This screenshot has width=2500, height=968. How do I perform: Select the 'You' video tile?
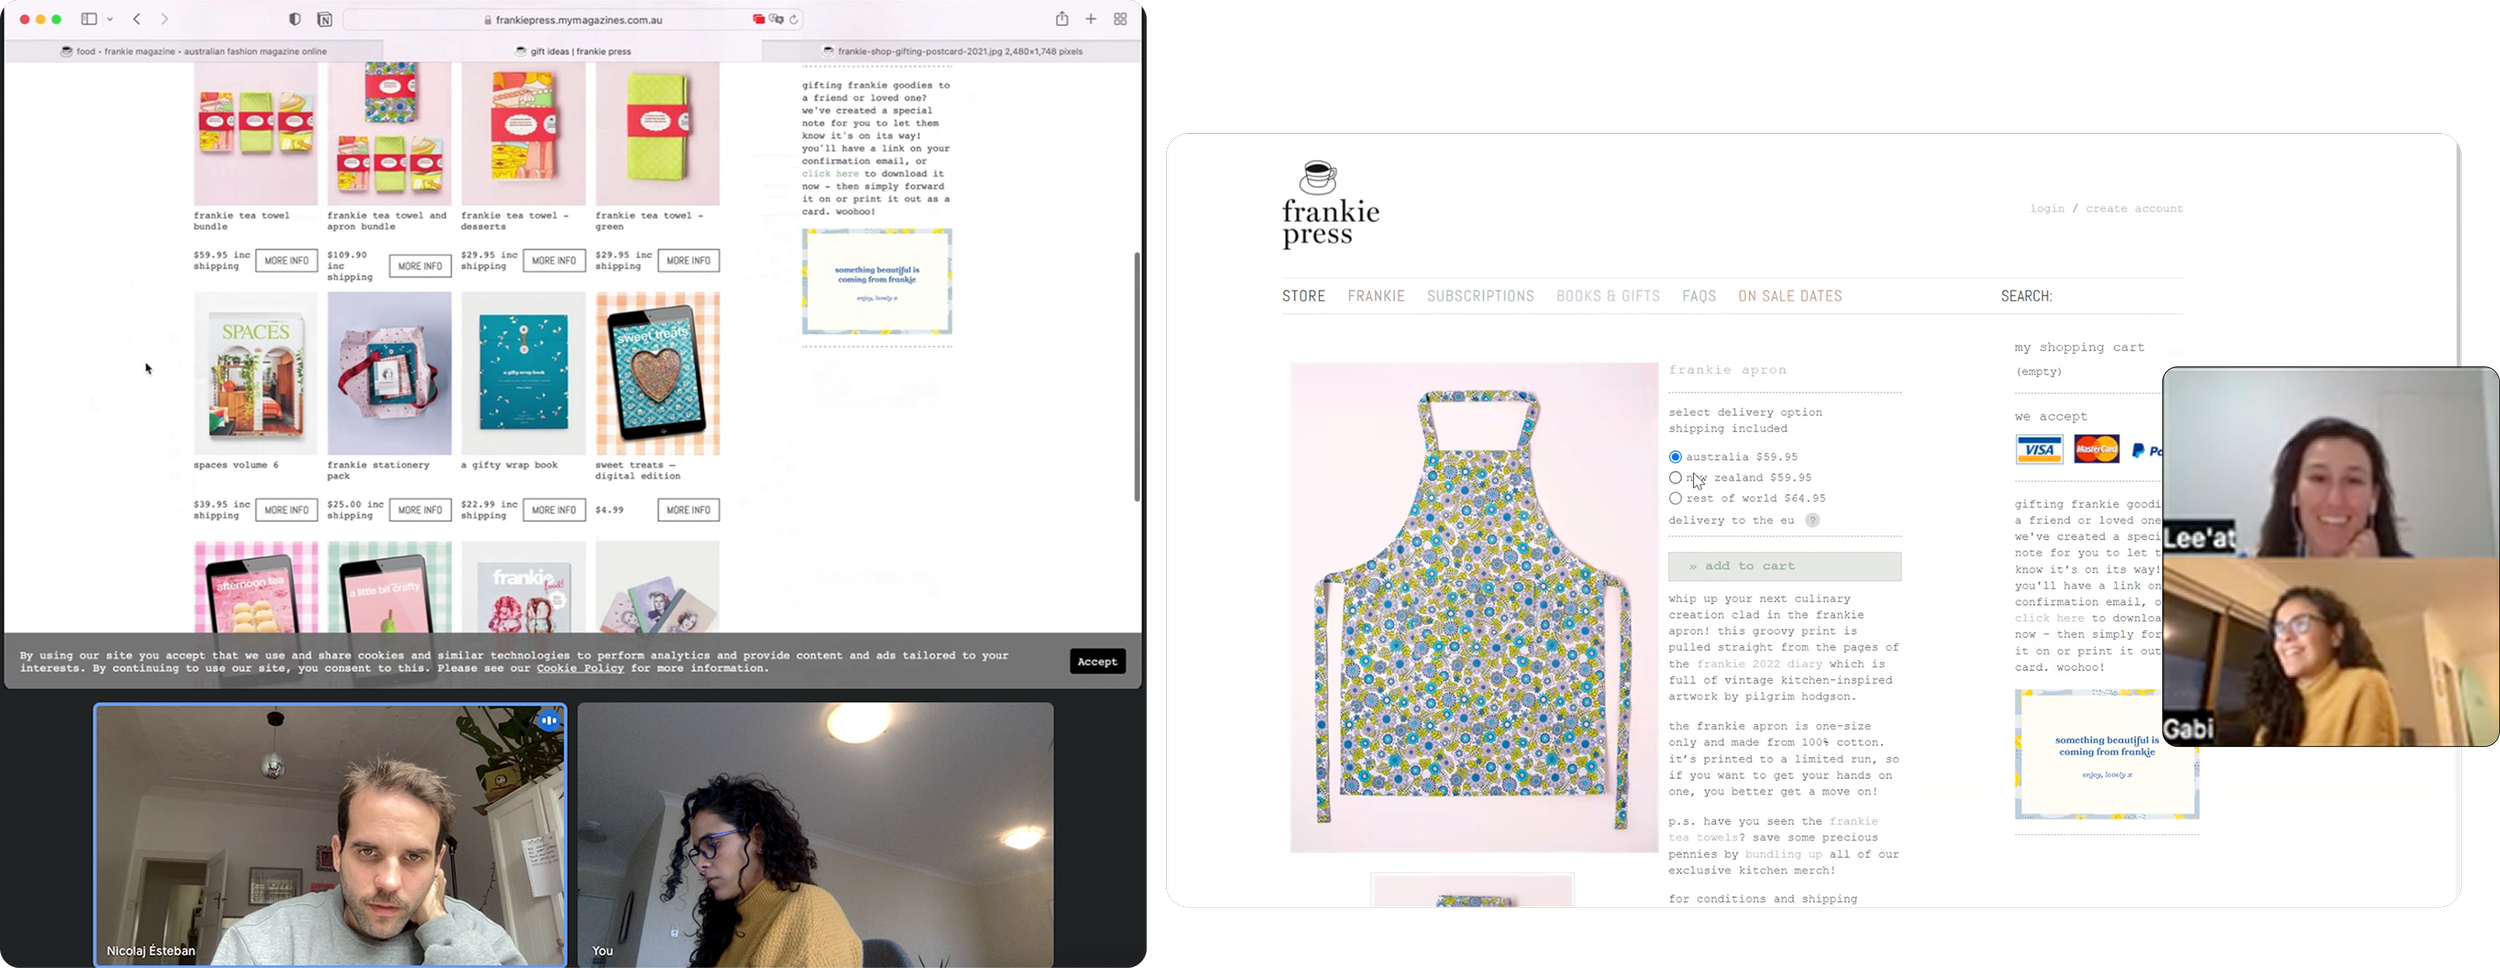click(x=815, y=835)
